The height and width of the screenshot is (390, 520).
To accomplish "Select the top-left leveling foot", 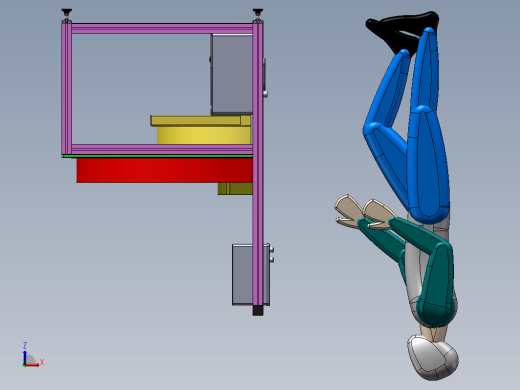I will [67, 13].
